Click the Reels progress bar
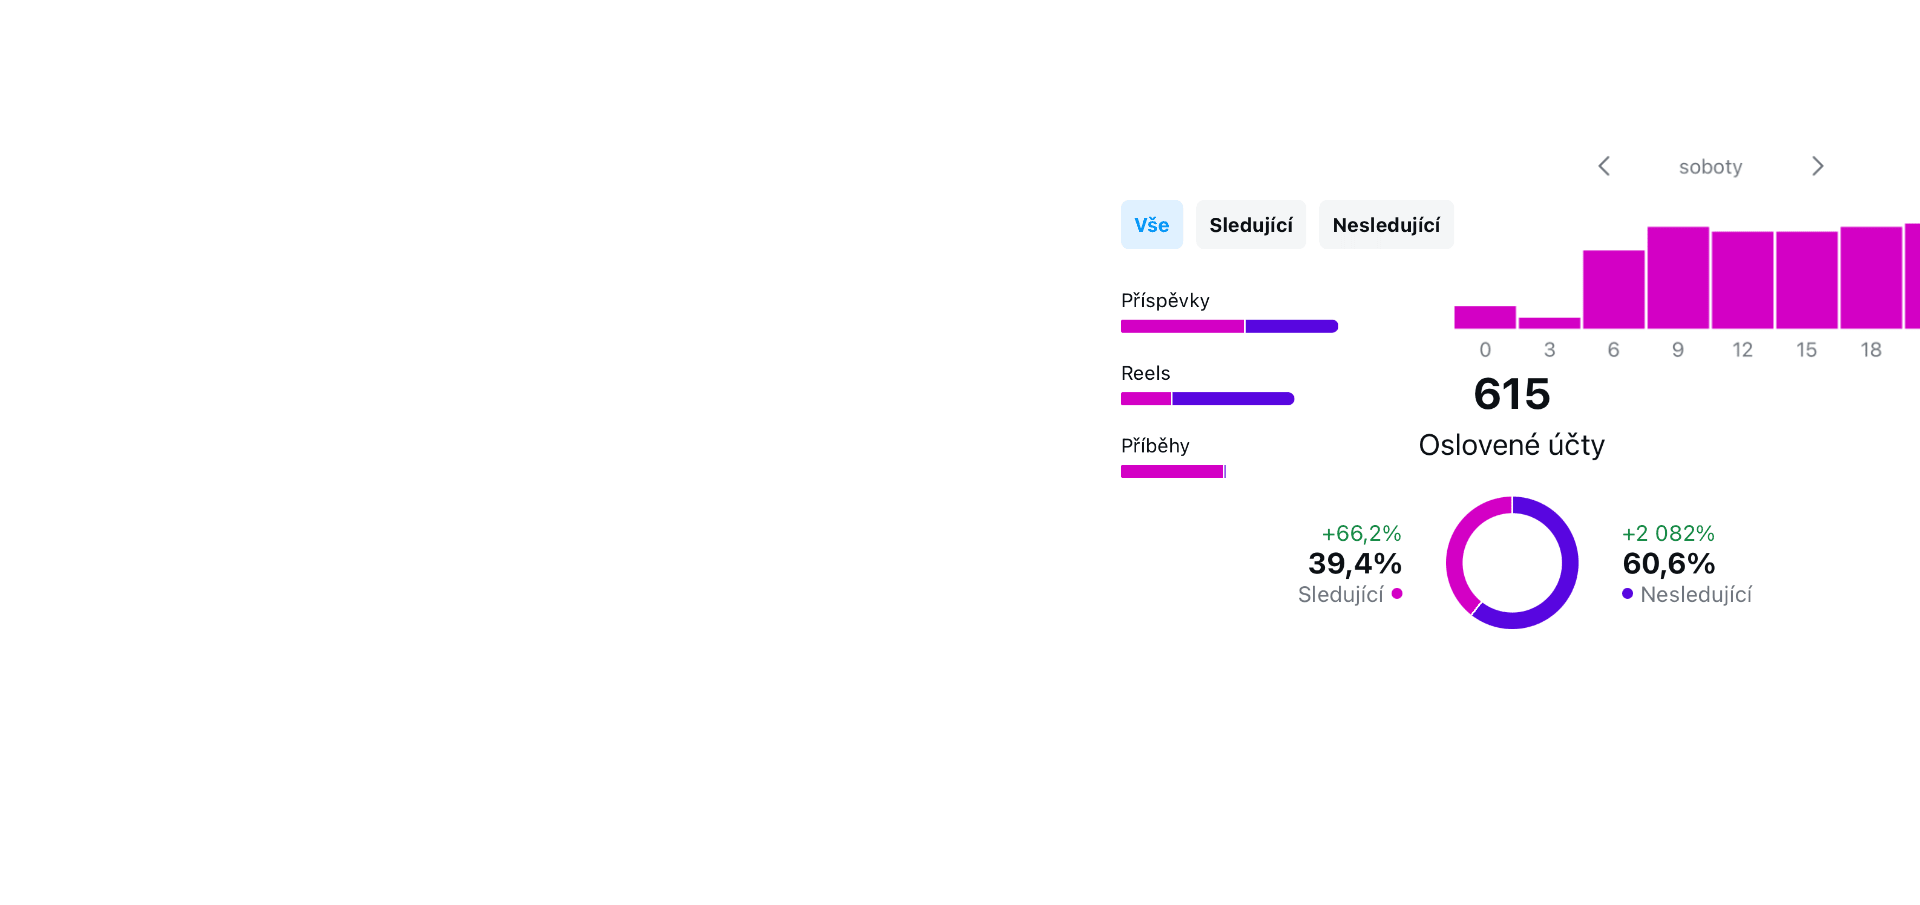 (1207, 399)
